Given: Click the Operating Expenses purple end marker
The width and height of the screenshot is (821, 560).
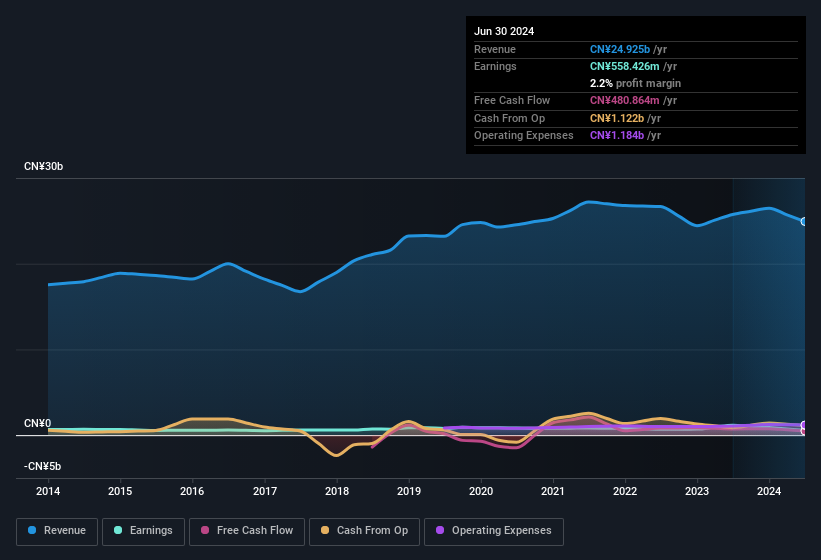Looking at the screenshot, I should 804,425.
